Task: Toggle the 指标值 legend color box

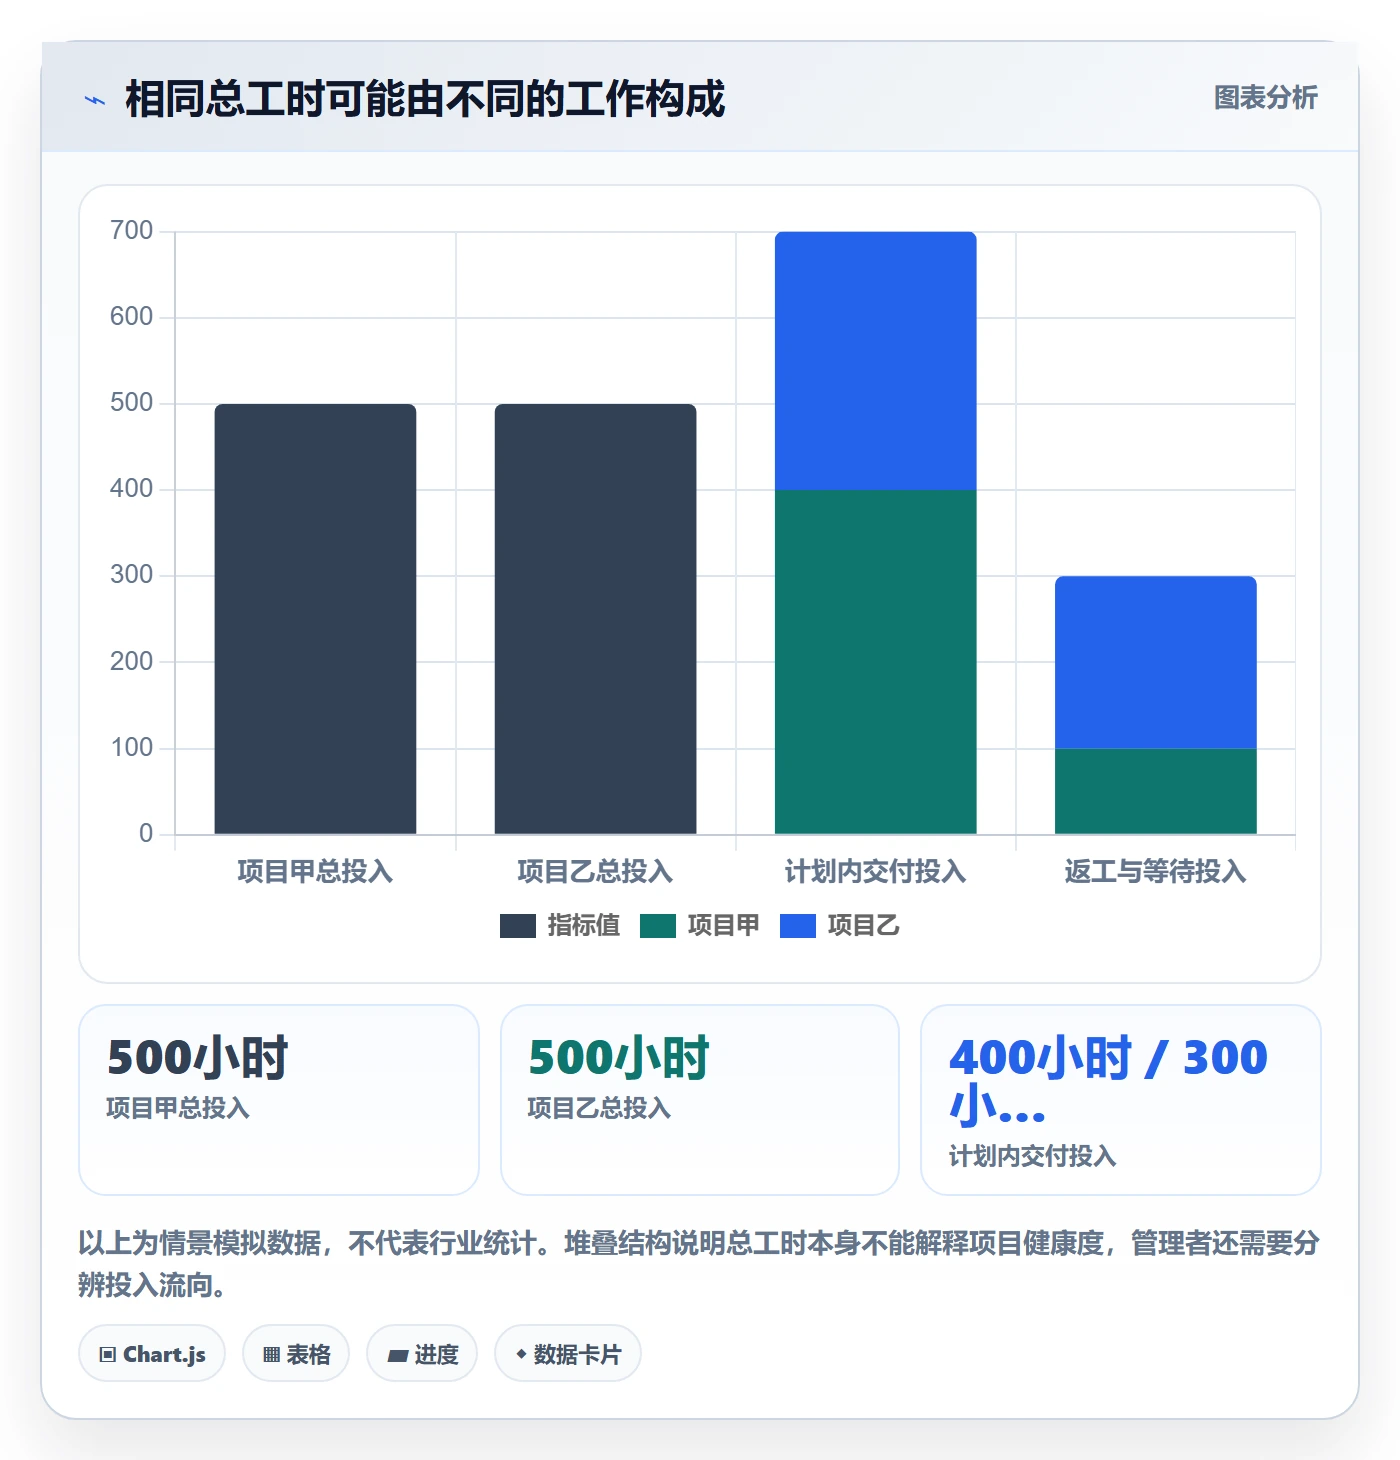Action: [518, 926]
